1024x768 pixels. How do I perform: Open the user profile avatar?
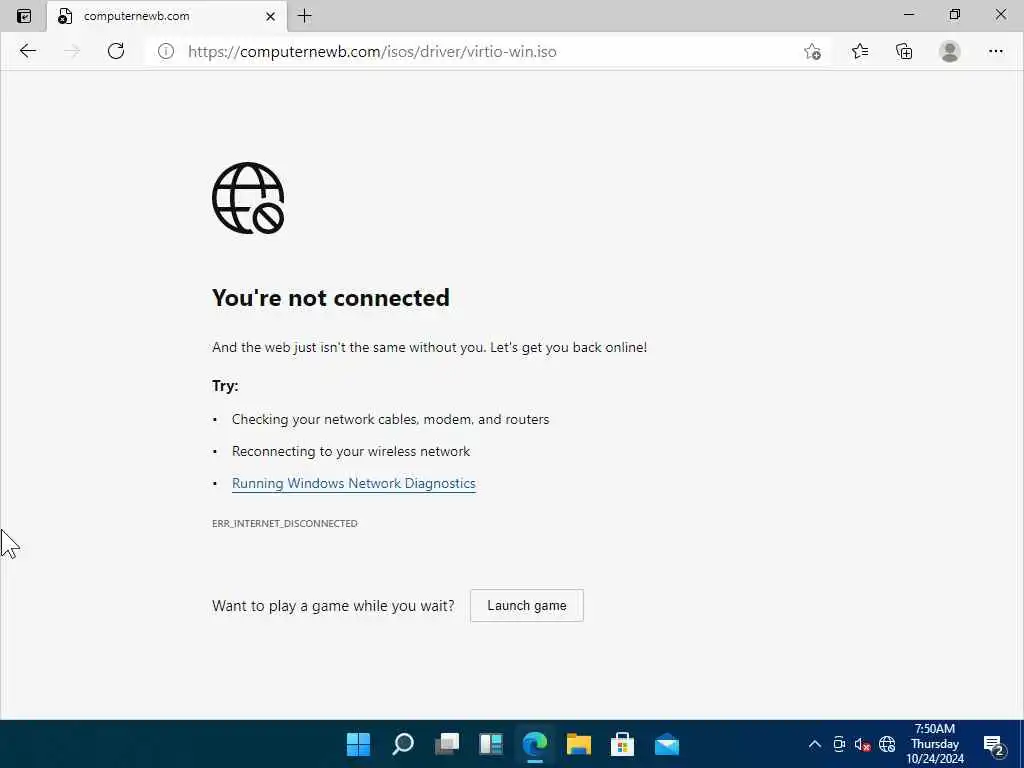click(x=950, y=51)
